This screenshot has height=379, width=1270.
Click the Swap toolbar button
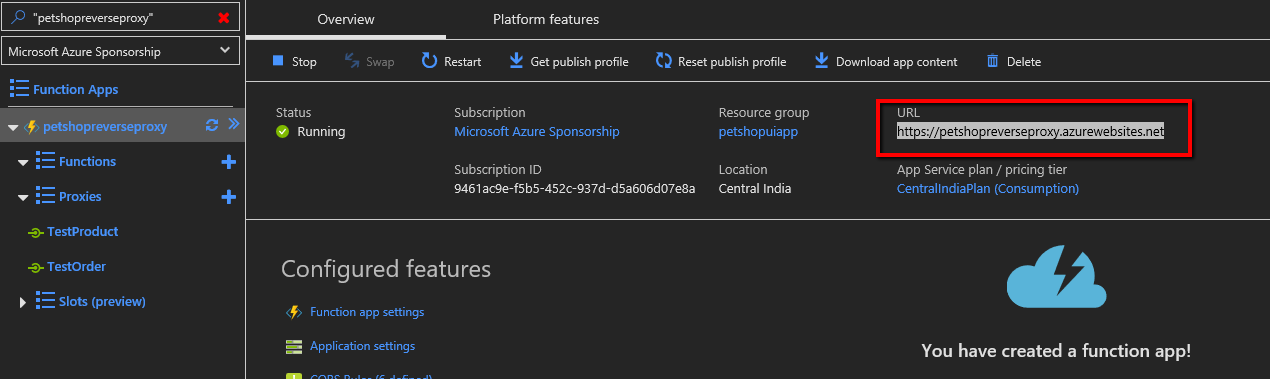[369, 62]
